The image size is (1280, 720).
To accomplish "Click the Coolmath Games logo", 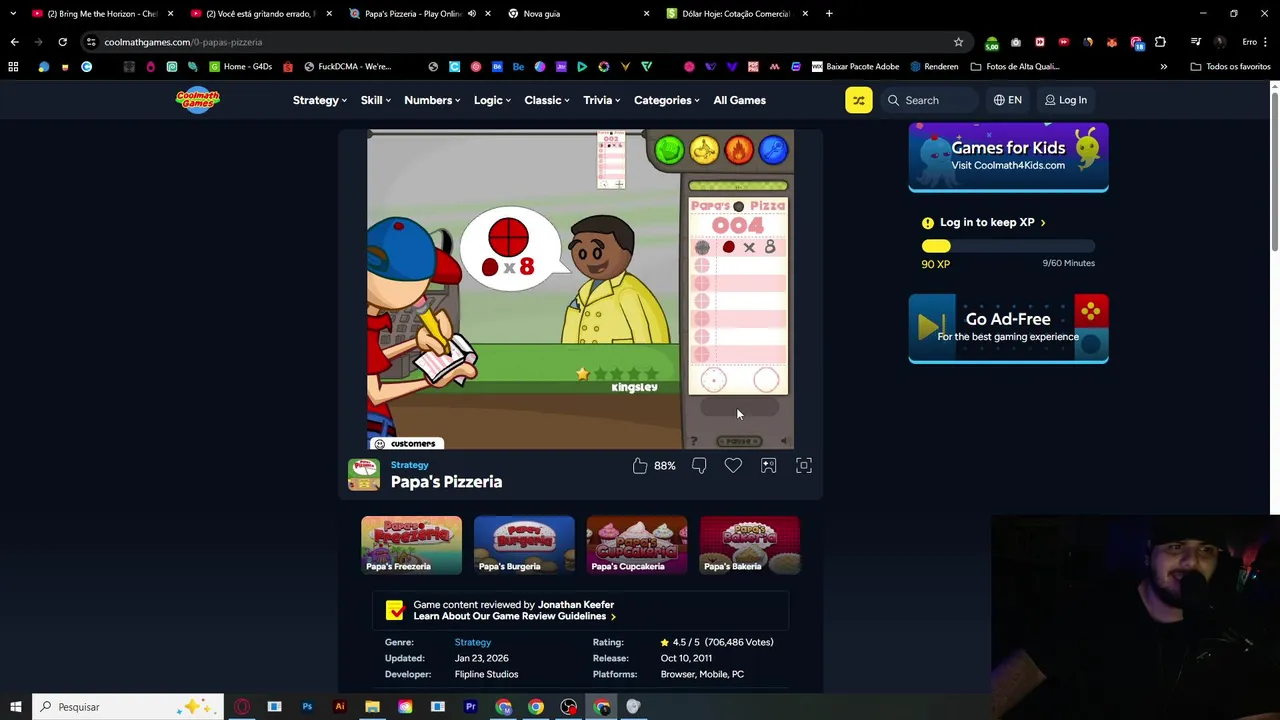I will [198, 100].
